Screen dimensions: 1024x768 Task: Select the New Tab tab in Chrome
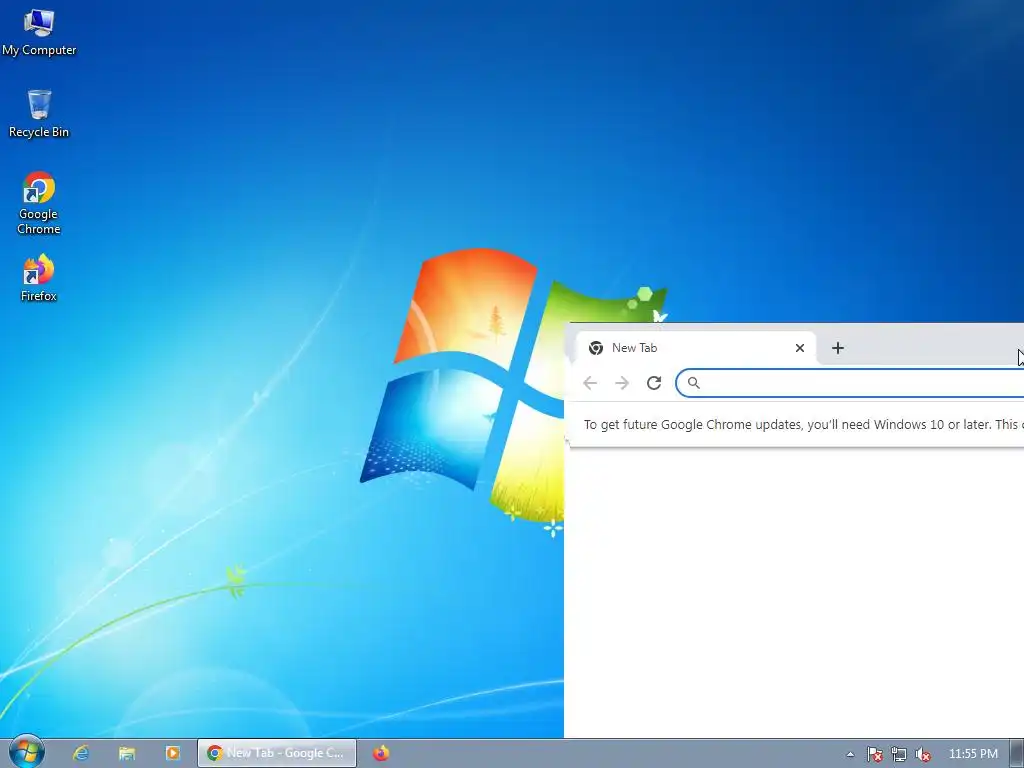click(x=696, y=348)
